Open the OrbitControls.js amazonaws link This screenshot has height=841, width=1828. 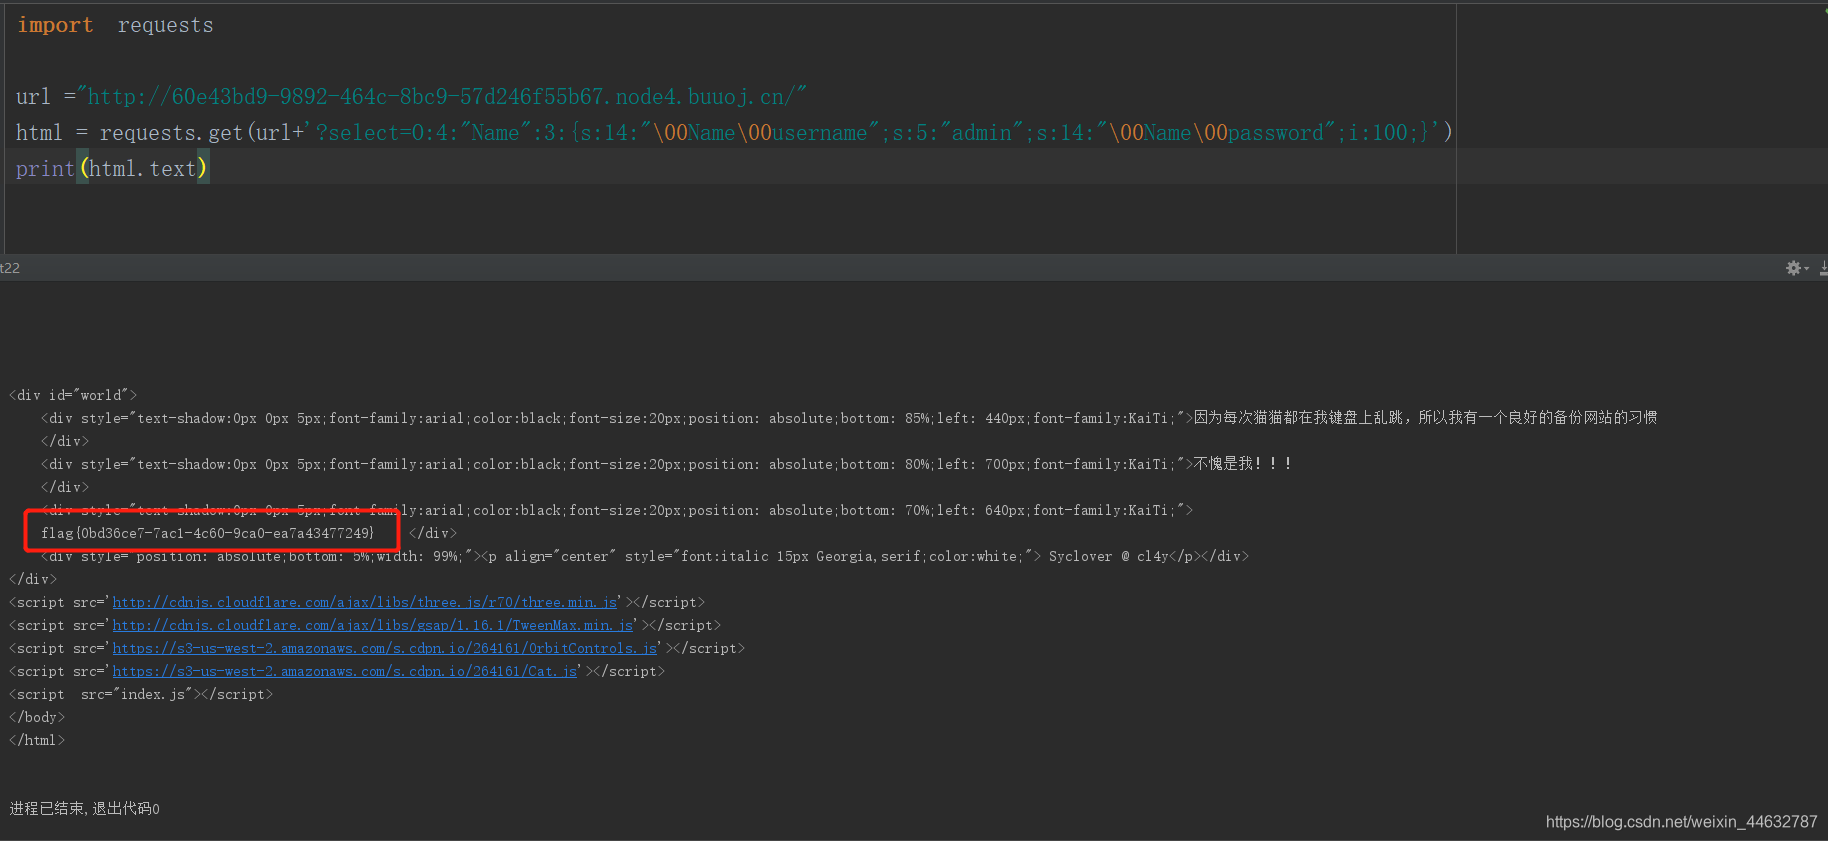[385, 648]
